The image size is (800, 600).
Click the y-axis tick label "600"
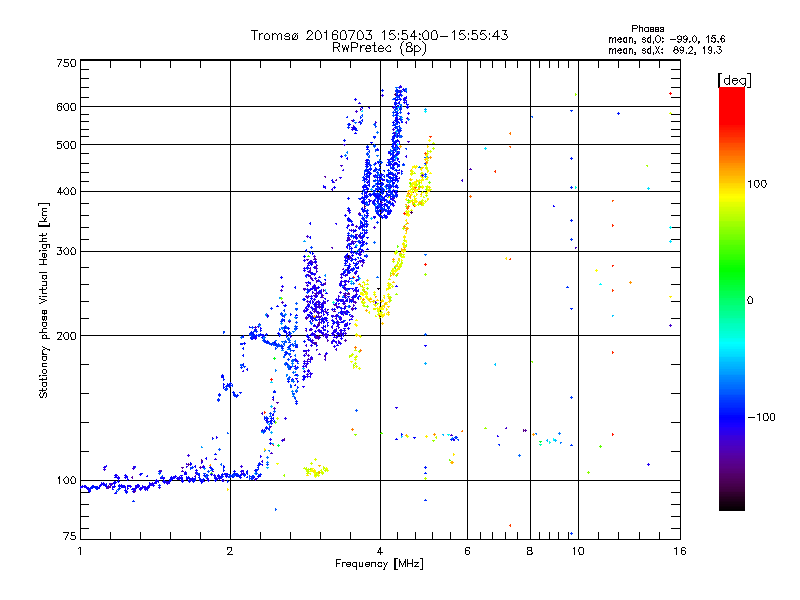pos(66,107)
